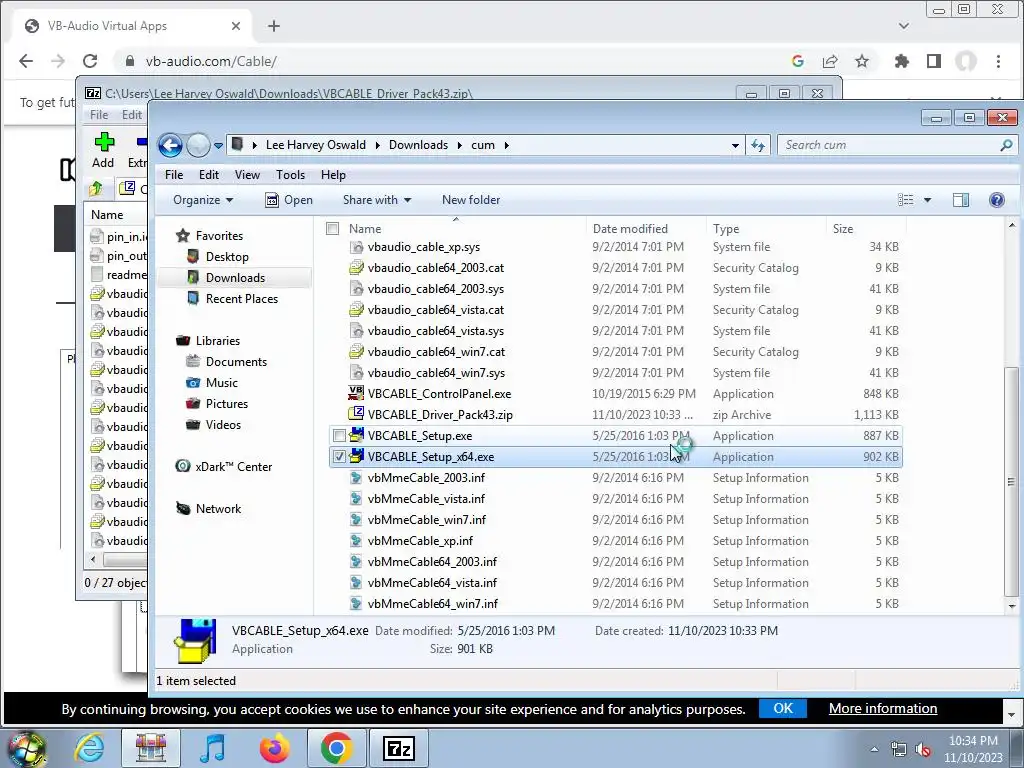
Task: Click the 7-Zip taskbar button
Action: click(398, 748)
